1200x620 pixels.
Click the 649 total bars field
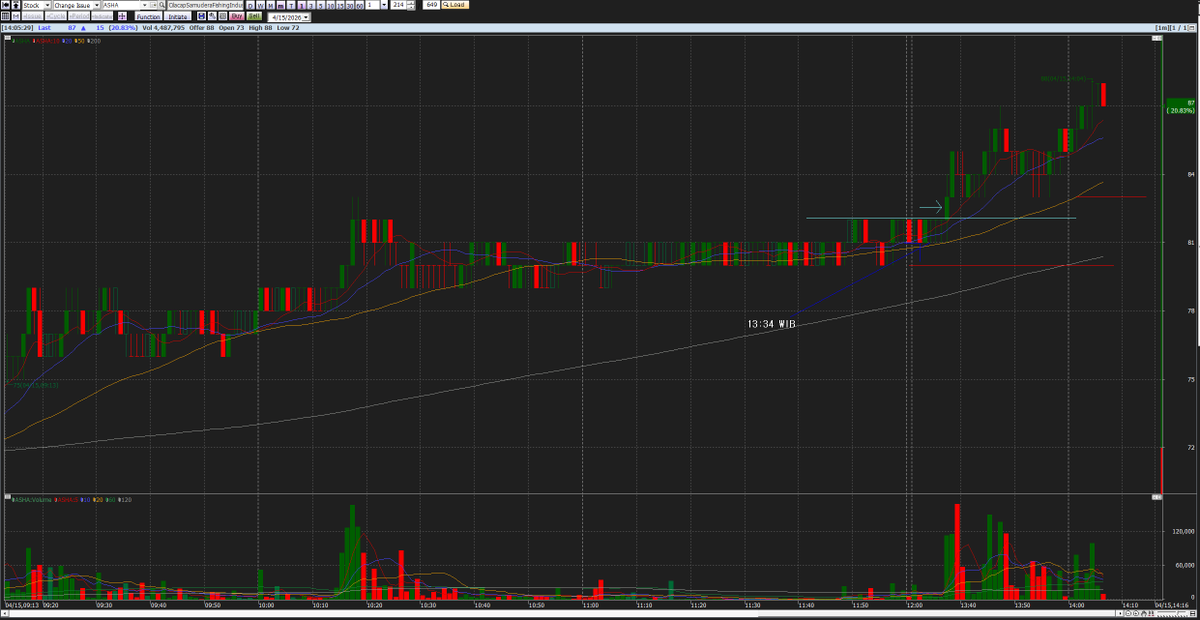pyautogui.click(x=431, y=5)
